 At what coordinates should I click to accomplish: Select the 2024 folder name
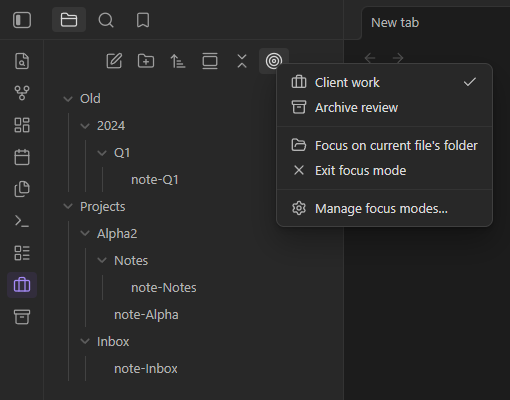[111, 126]
